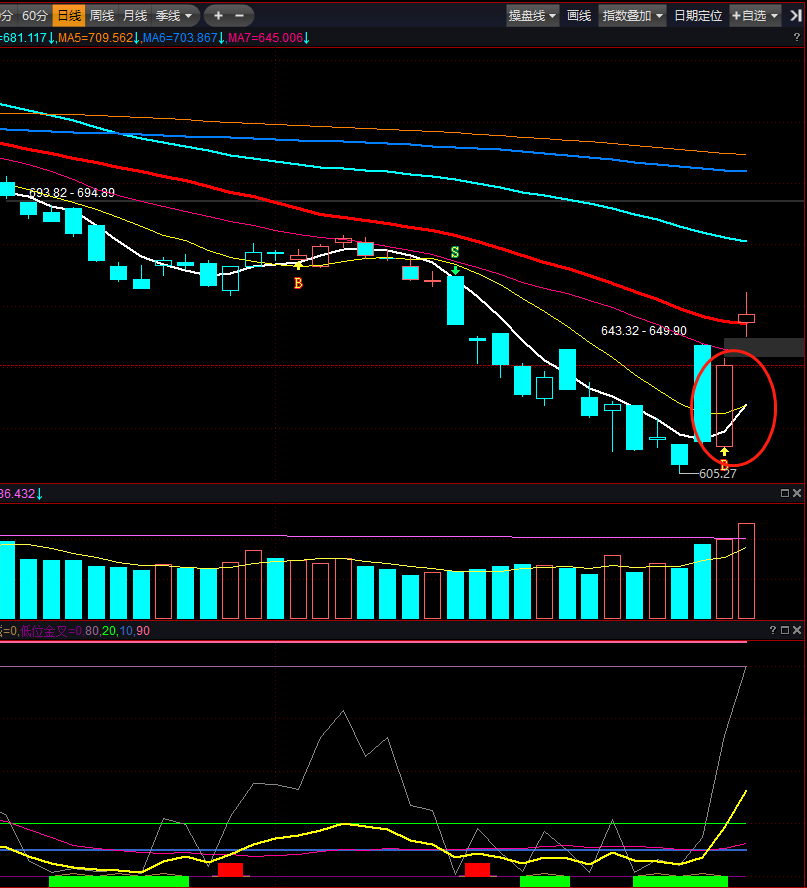
Task: Click the 画线 drawing tools button
Action: pos(579,15)
